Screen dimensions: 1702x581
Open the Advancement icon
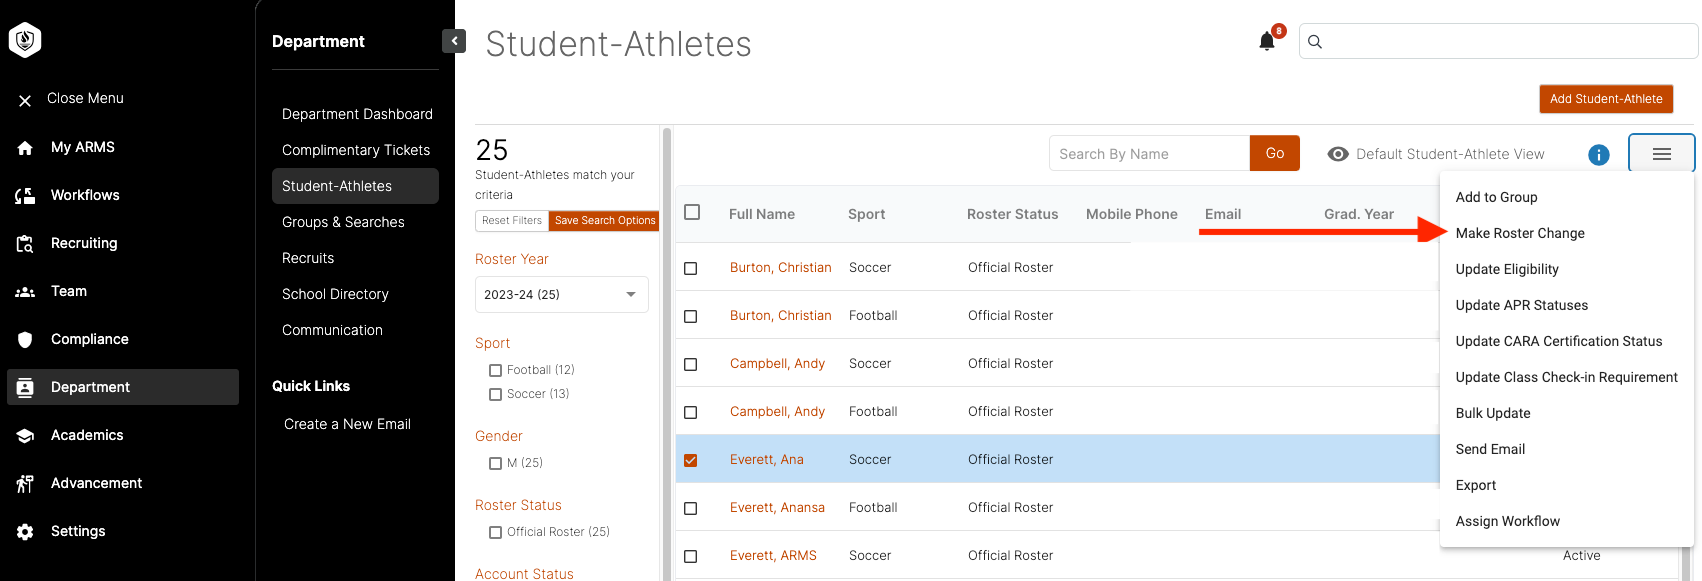point(25,484)
